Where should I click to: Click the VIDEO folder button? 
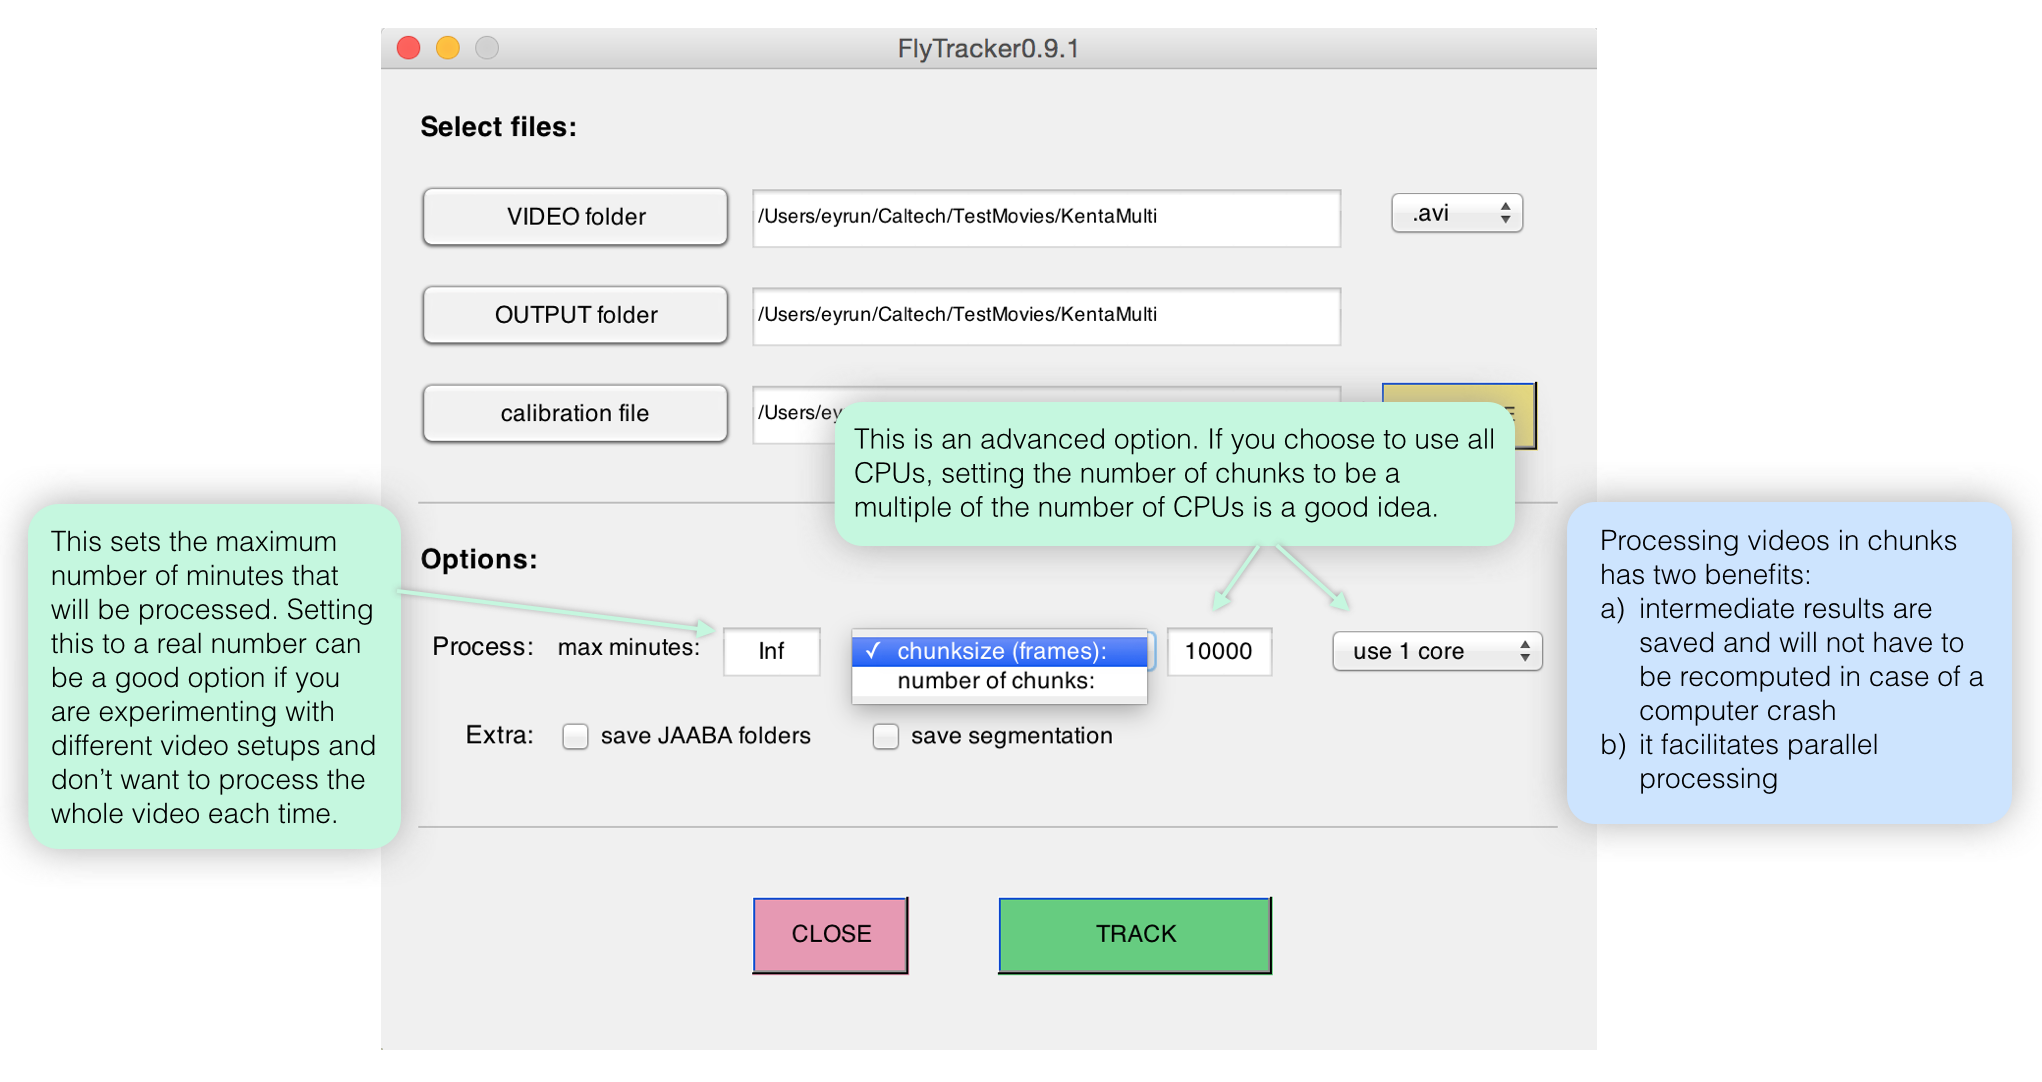click(575, 217)
